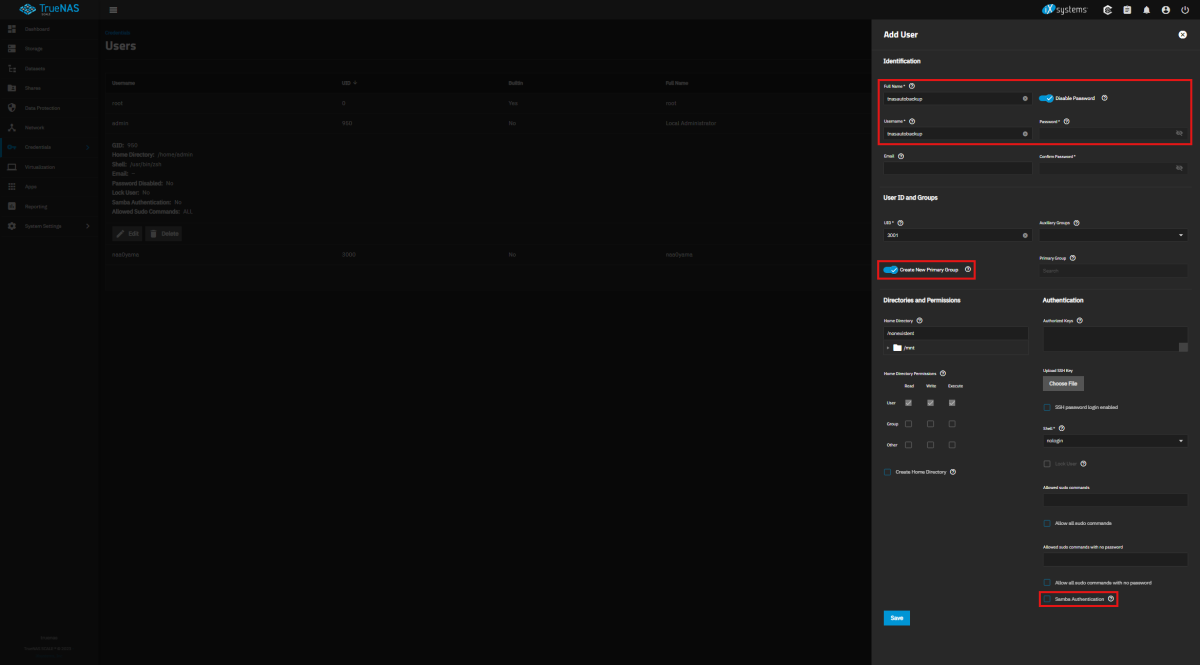Expand System Settings in sidebar
This screenshot has width=1200, height=665.
(x=88, y=226)
